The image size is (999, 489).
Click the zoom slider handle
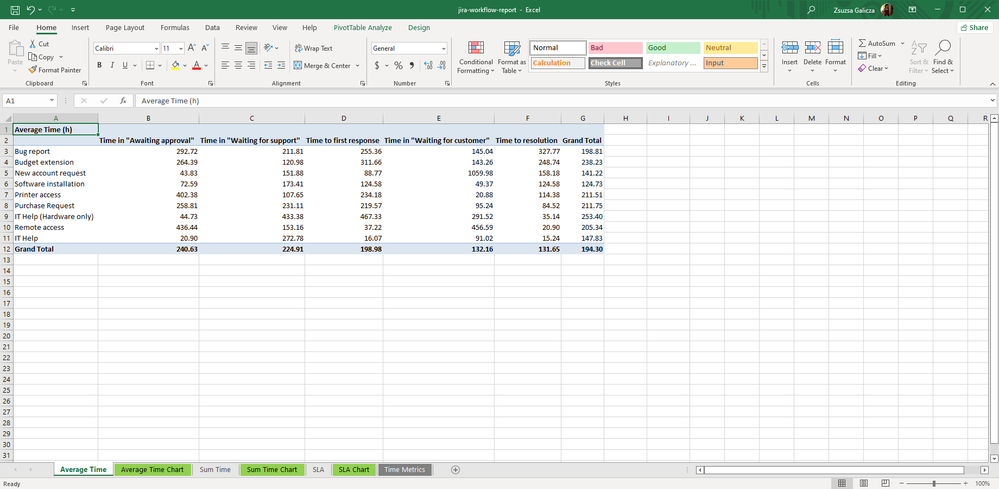point(934,483)
